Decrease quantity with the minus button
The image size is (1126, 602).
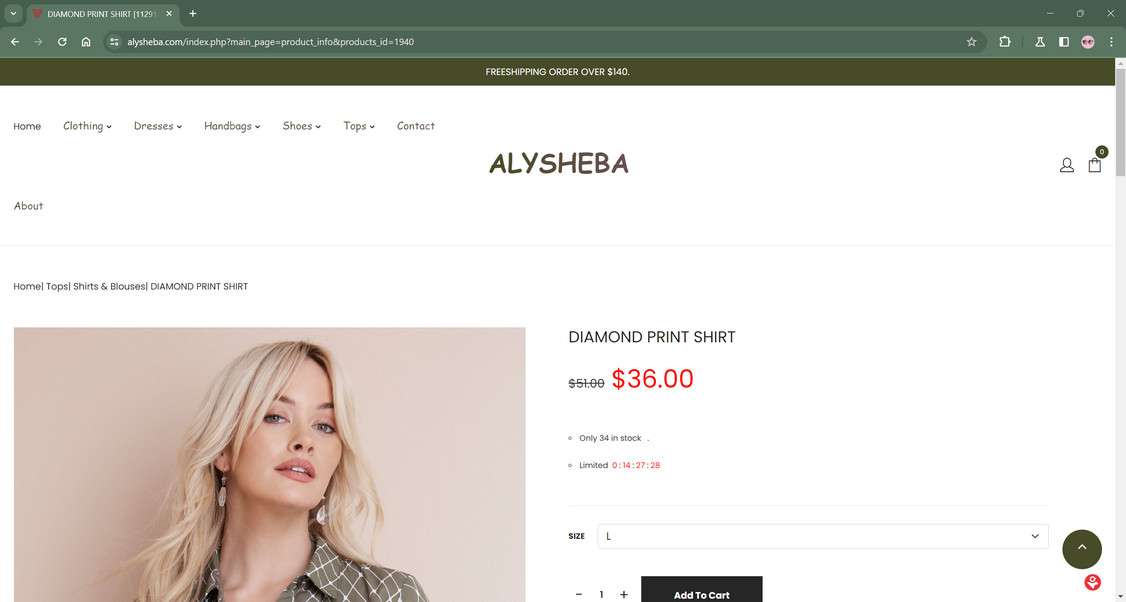point(579,595)
